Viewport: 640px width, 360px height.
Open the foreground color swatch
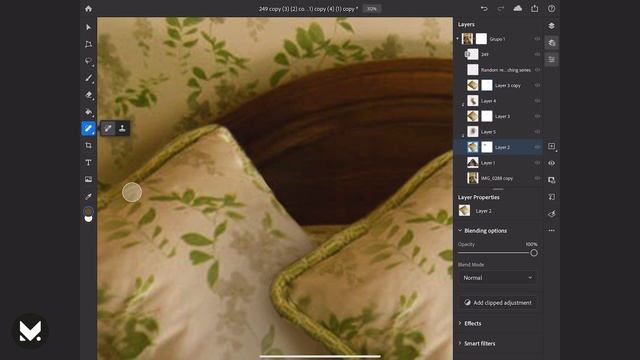[89, 211]
